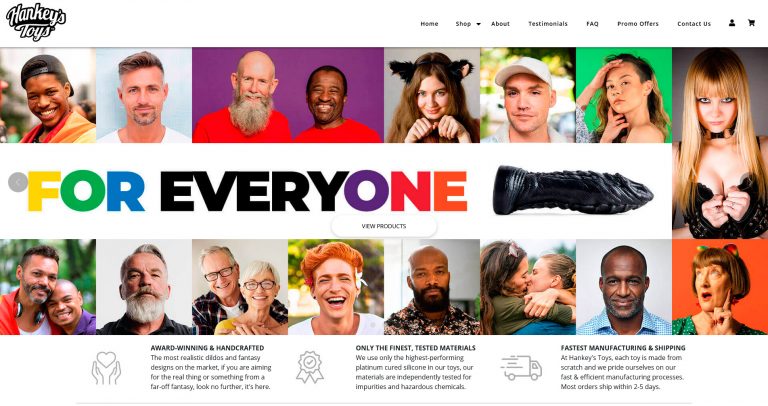The image size is (768, 406).
Task: Expand the Shop dropdown arrow
Action: pos(479,24)
